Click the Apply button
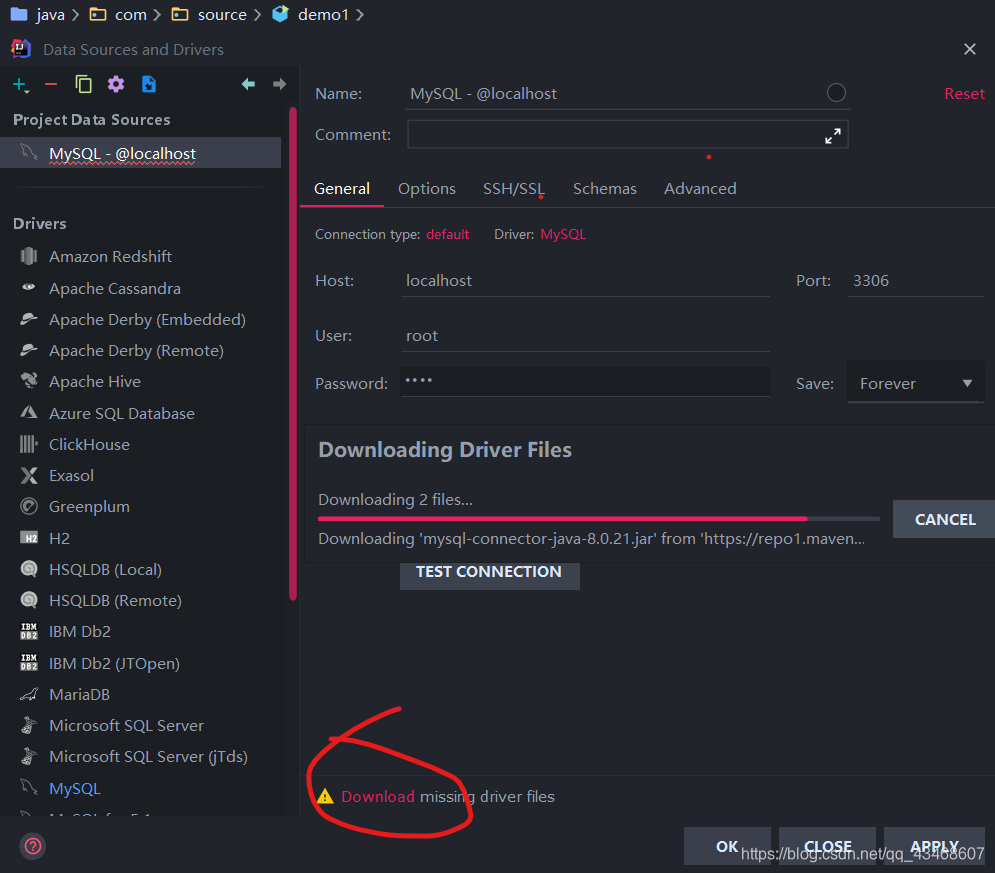 point(934,846)
